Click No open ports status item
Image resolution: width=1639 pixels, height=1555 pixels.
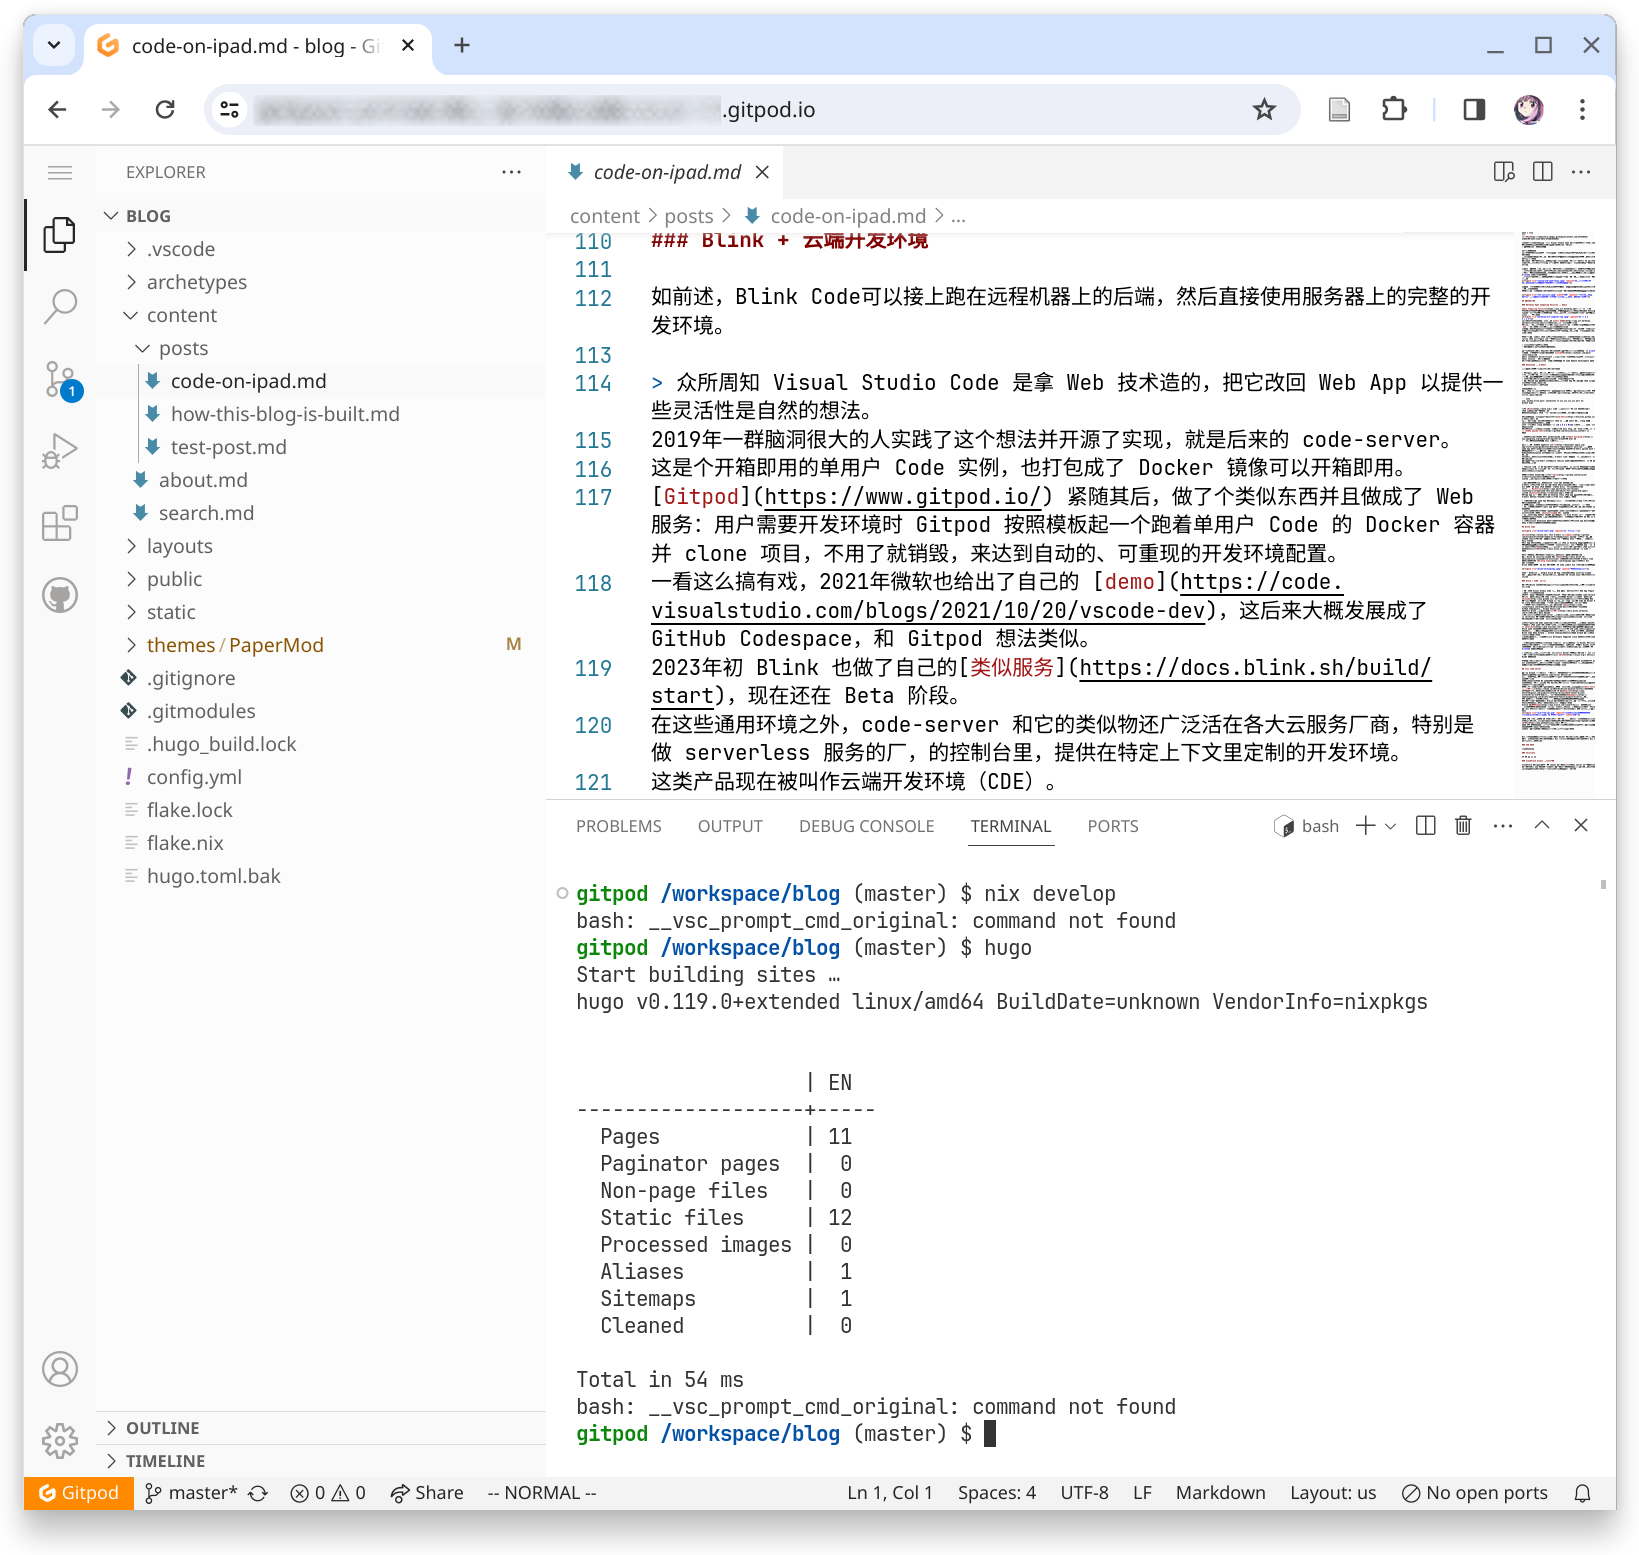(x=1475, y=1493)
